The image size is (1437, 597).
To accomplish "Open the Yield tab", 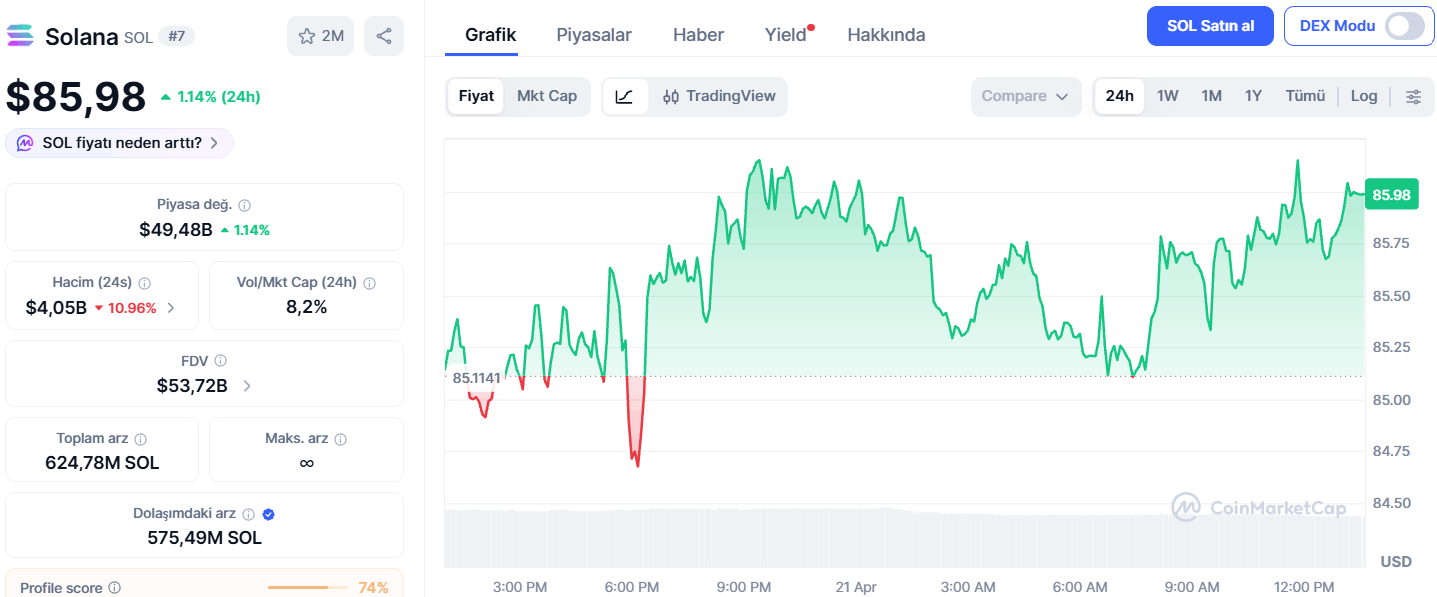I will [786, 35].
